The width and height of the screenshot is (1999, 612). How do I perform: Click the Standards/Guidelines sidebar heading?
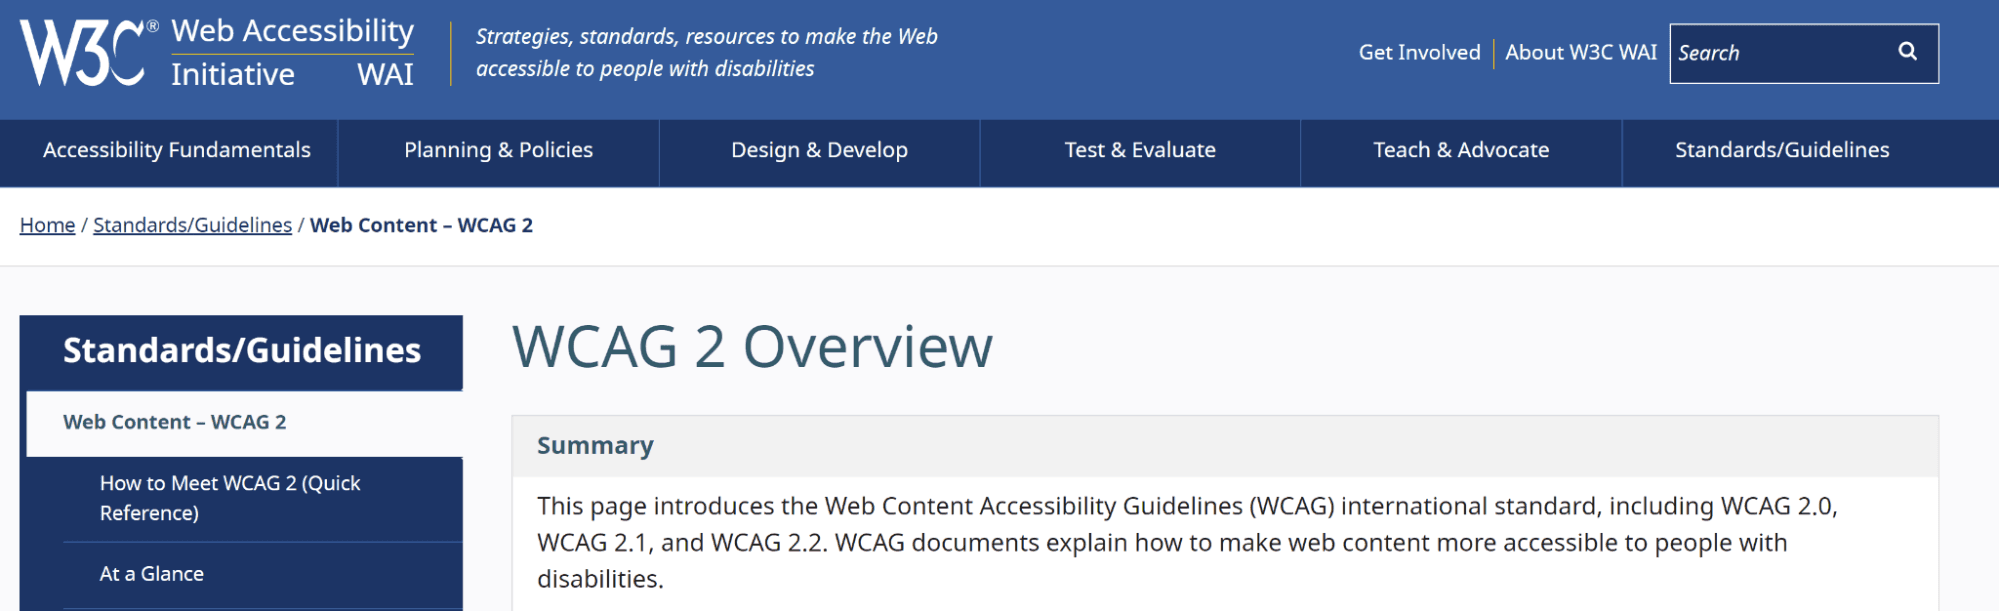[x=242, y=351]
